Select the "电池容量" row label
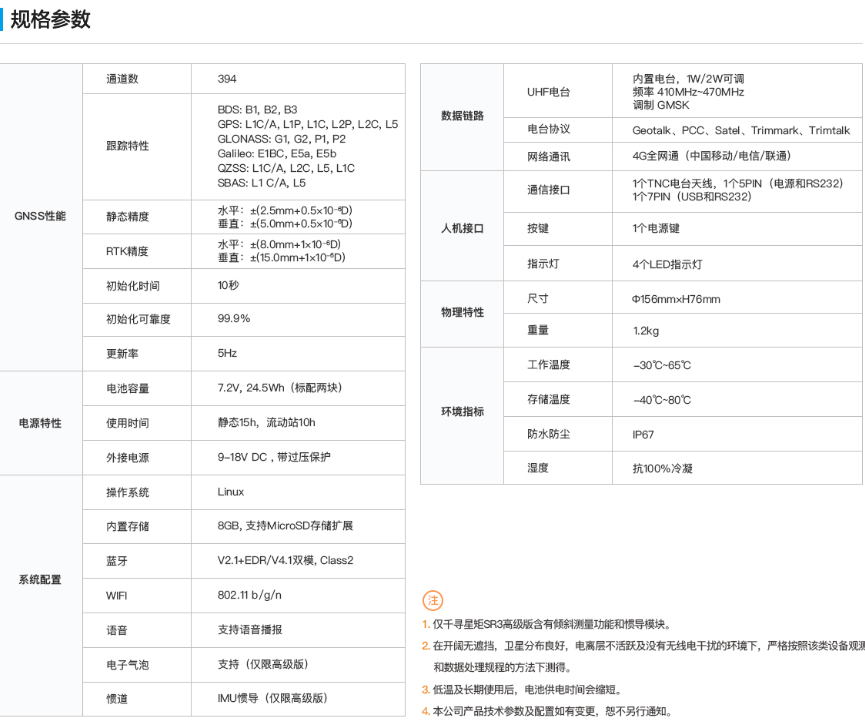 point(127,388)
